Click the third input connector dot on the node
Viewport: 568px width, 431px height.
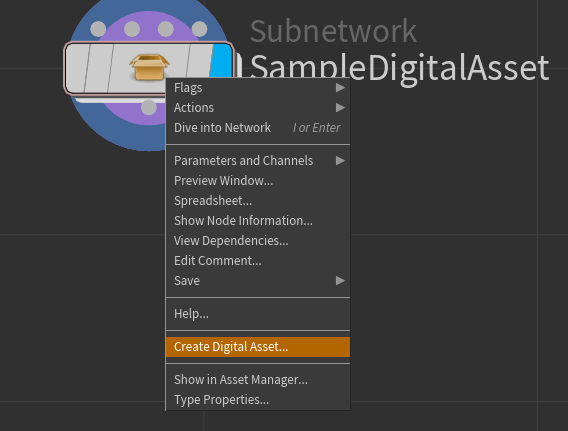[x=166, y=29]
